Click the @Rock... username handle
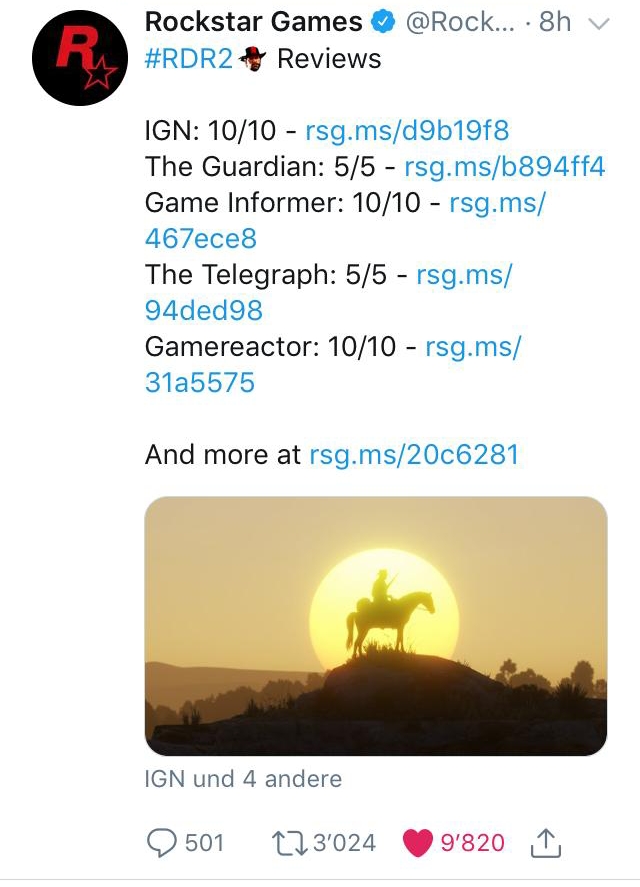Screen dimensions: 640x887 tap(459, 23)
